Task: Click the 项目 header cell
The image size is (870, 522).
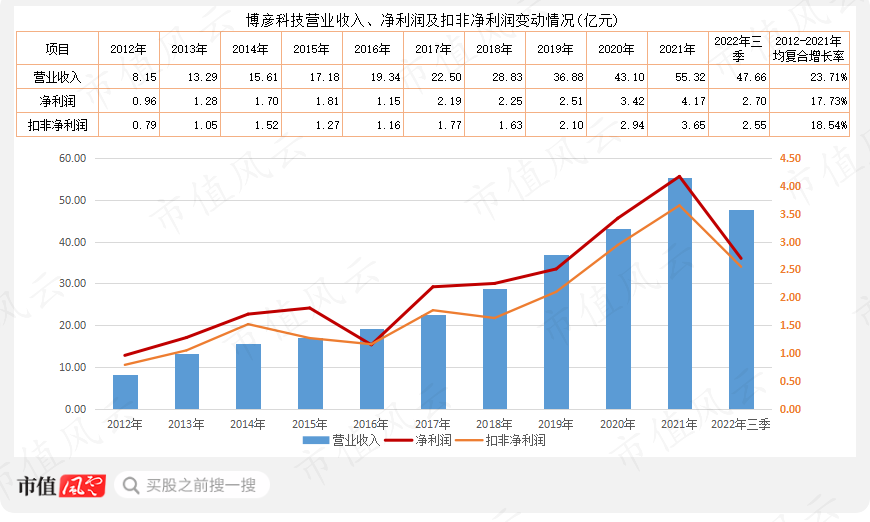Action: click(x=57, y=49)
